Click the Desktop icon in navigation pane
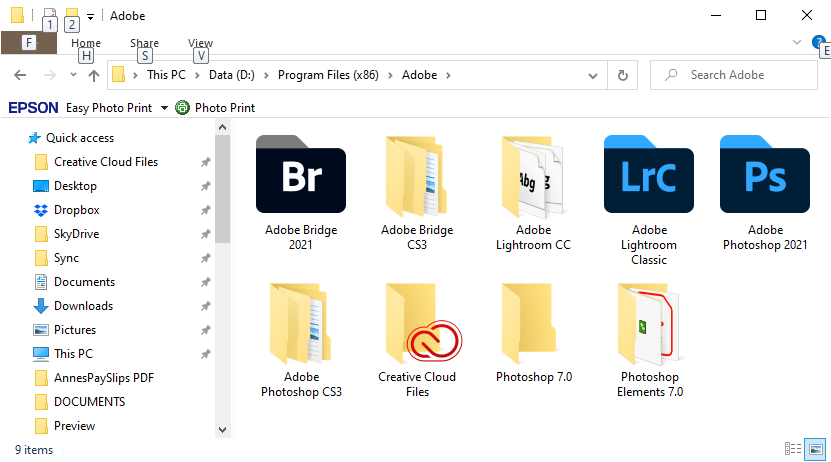Viewport: 831px width, 462px height. [41, 186]
